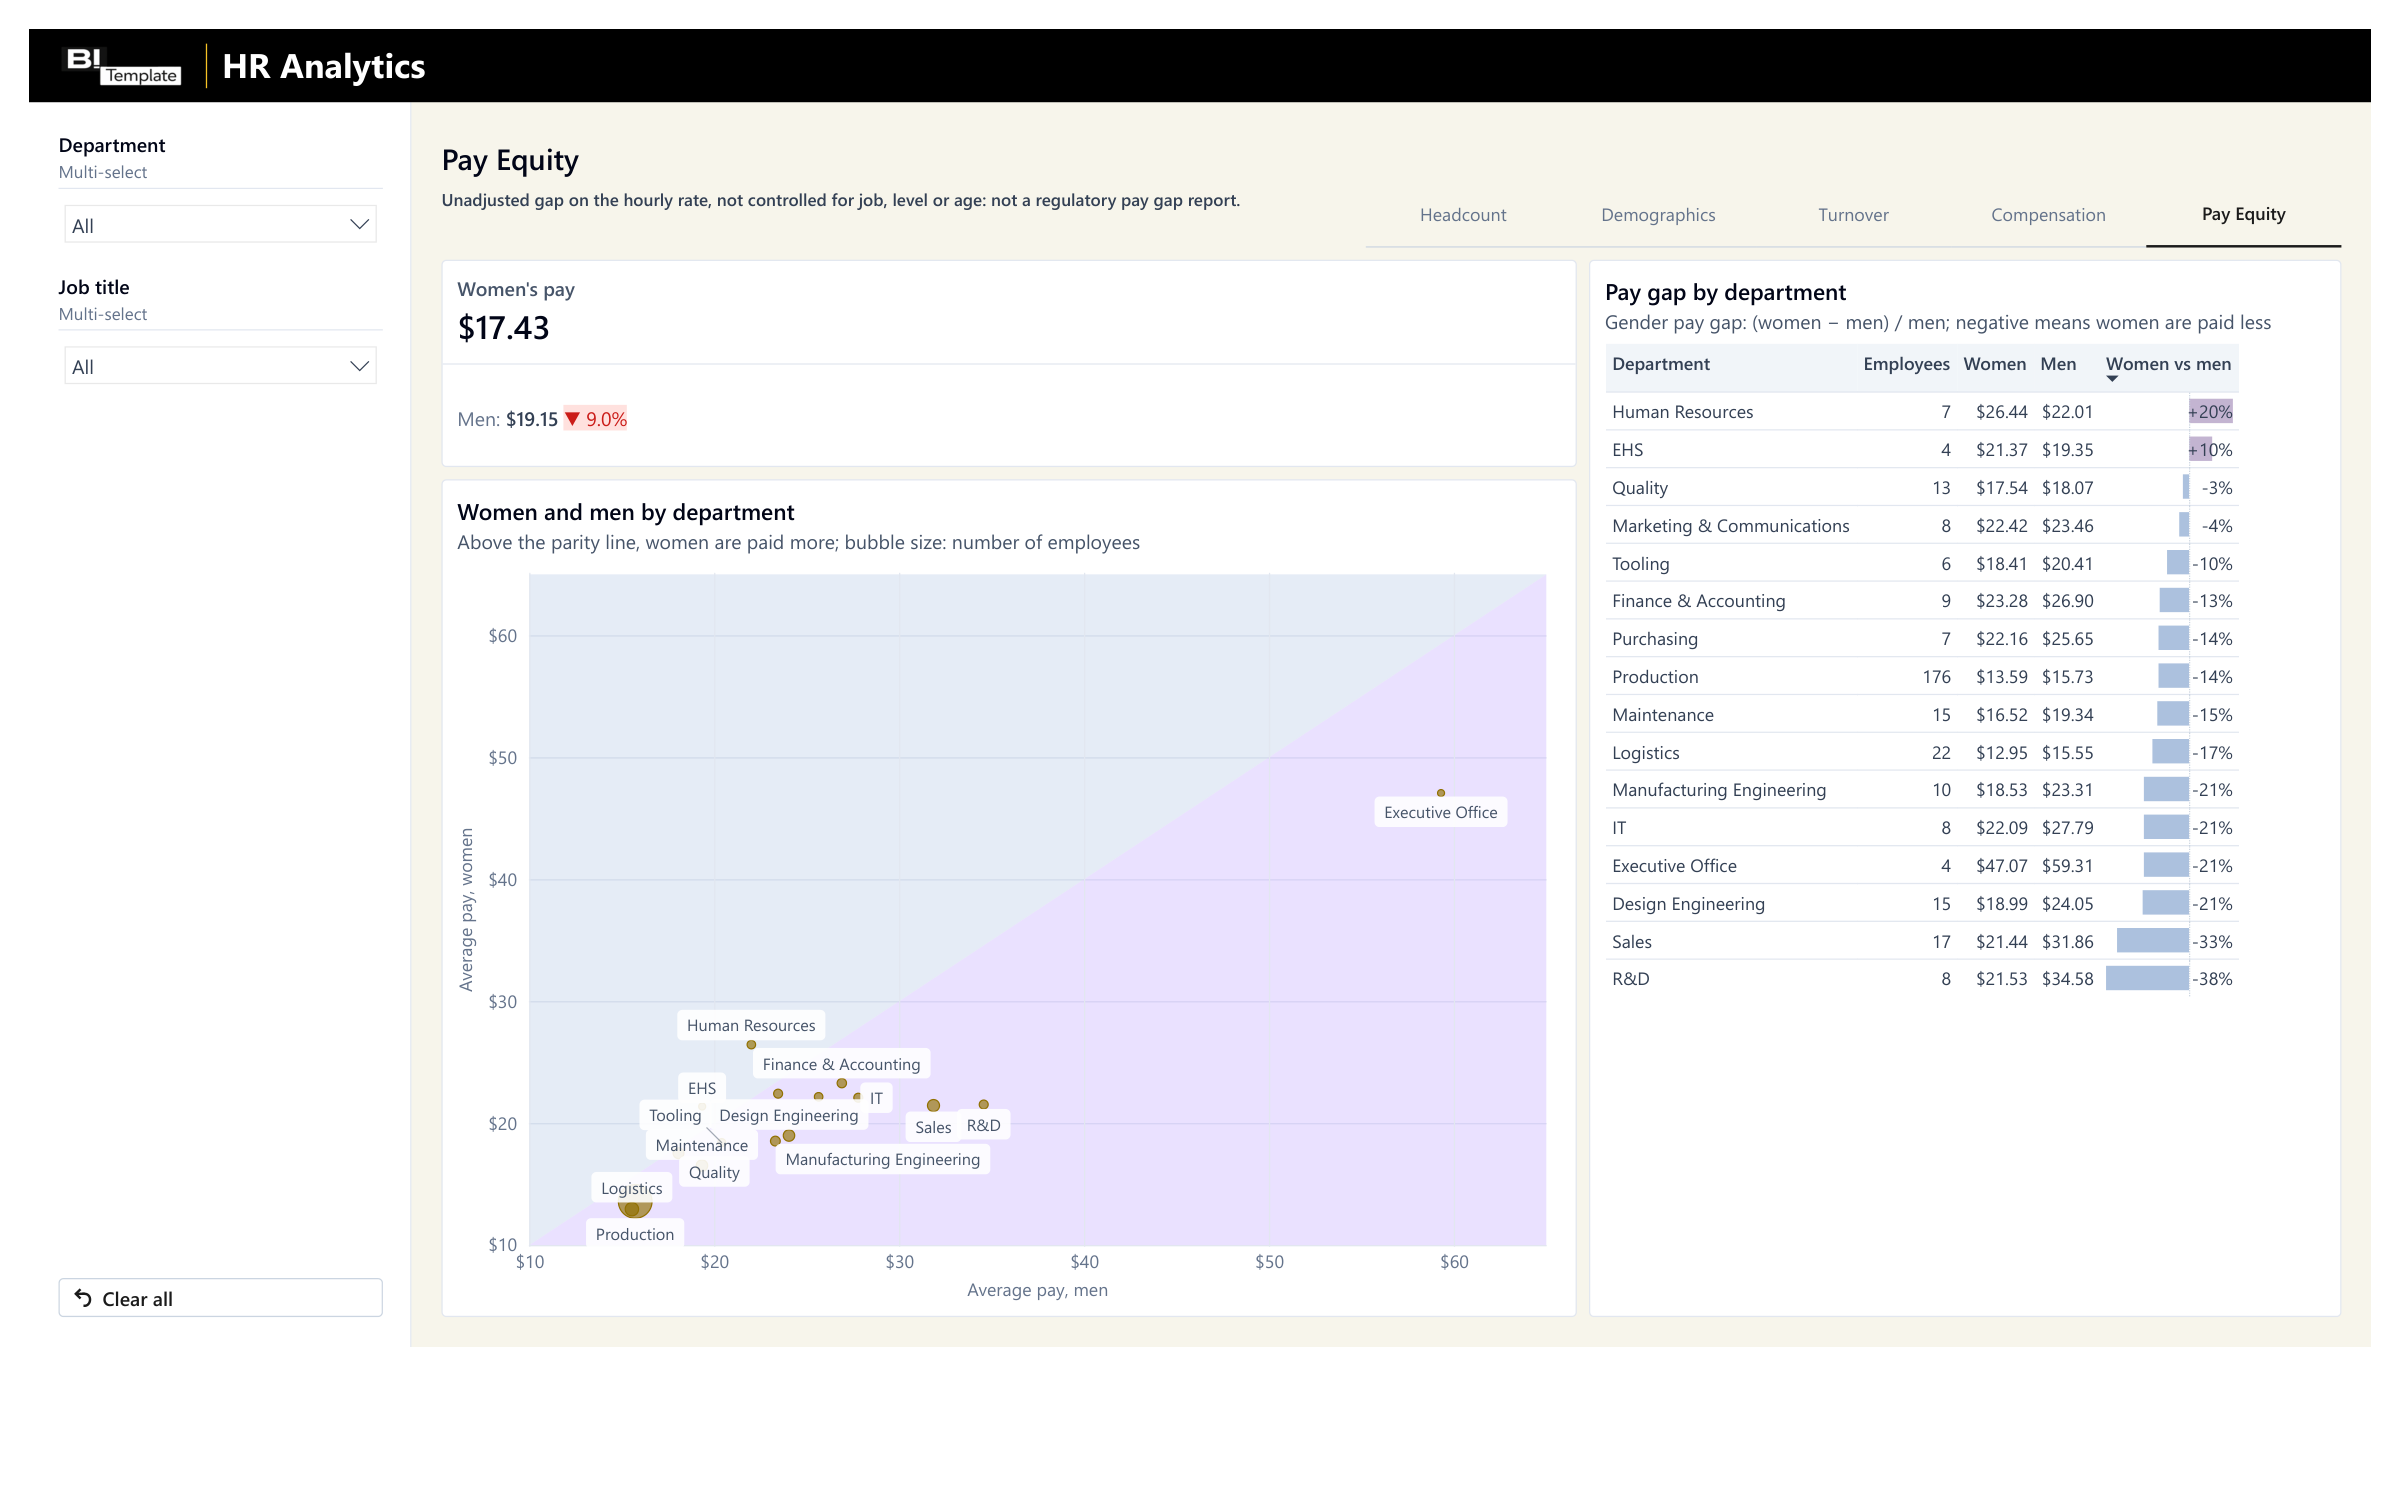Click the Finance & Accounting chart label
The width and height of the screenshot is (2400, 1500).
841,1064
